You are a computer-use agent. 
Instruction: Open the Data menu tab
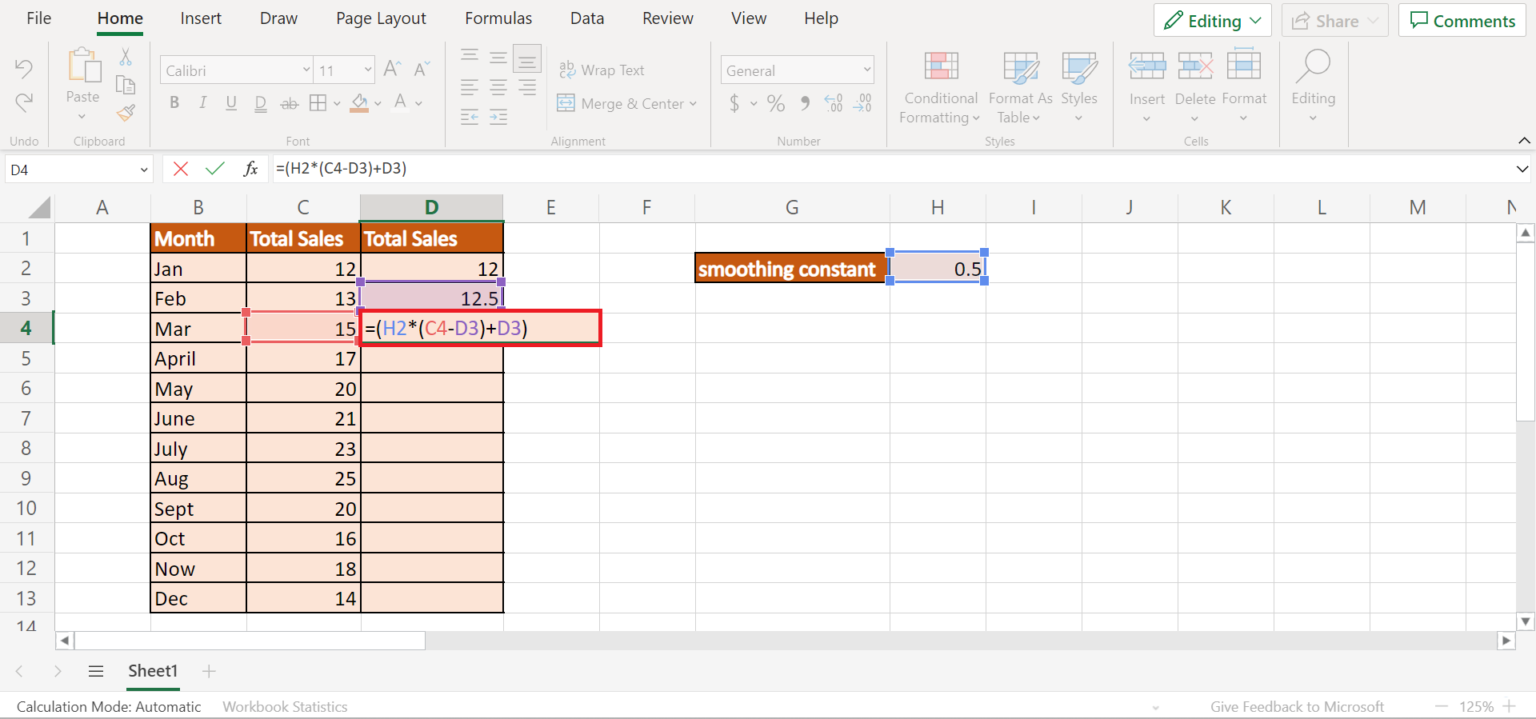pos(587,18)
